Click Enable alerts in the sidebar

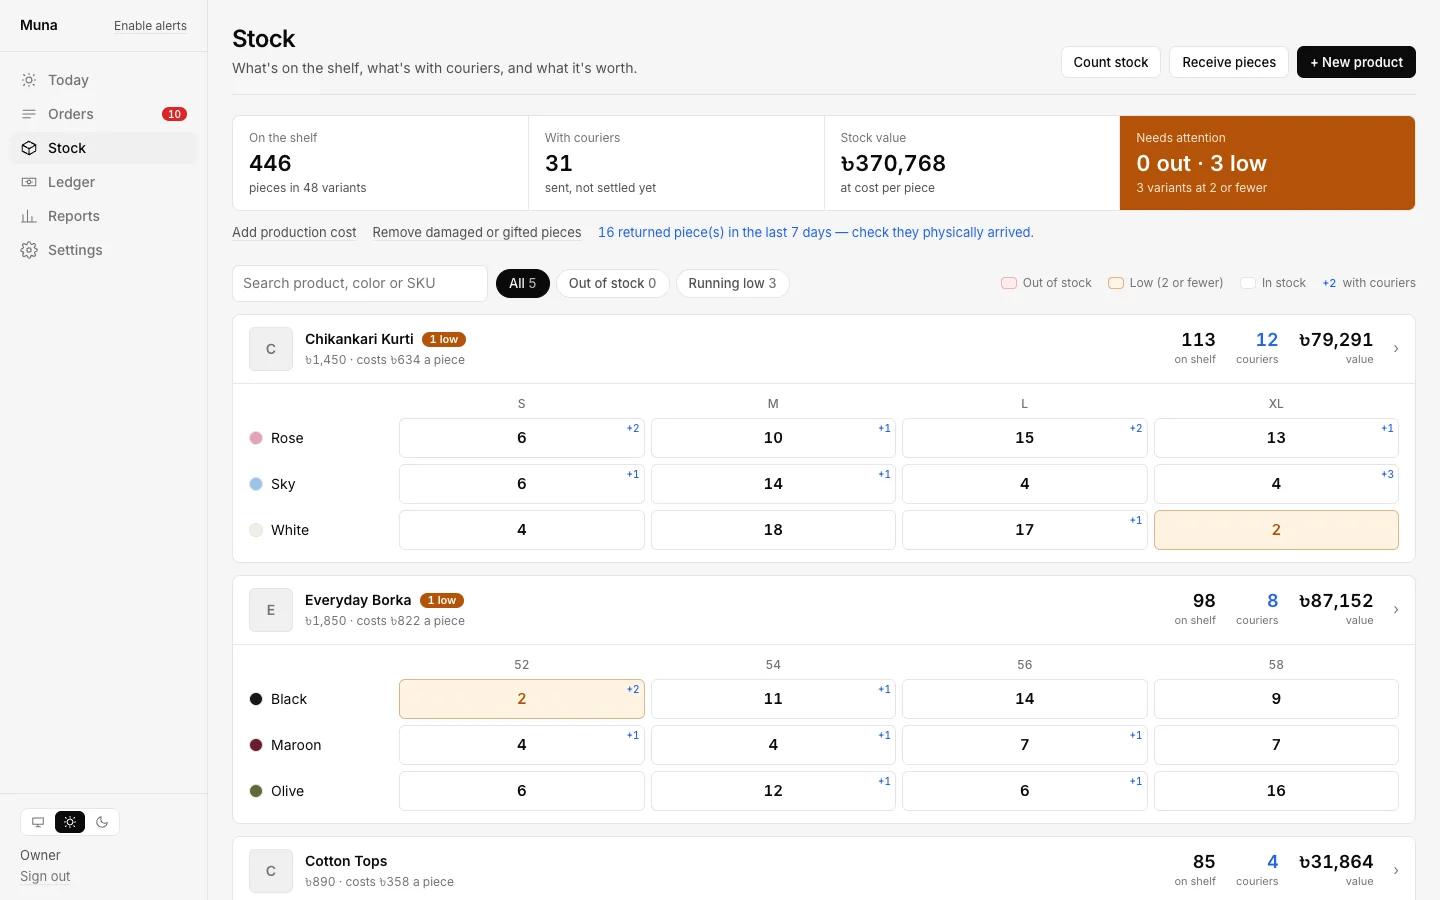[150, 26]
